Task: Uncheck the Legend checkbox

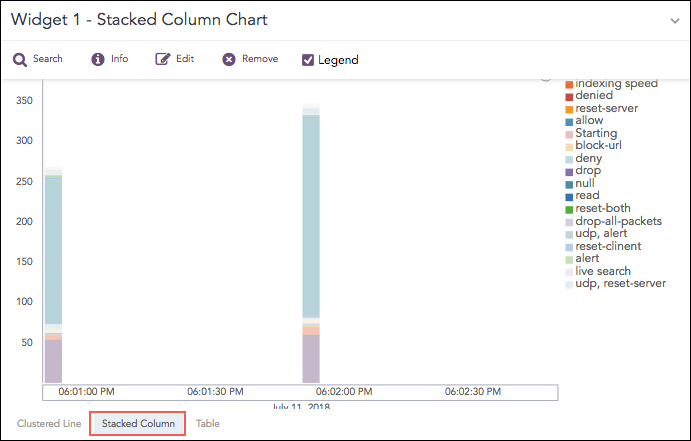Action: click(308, 60)
